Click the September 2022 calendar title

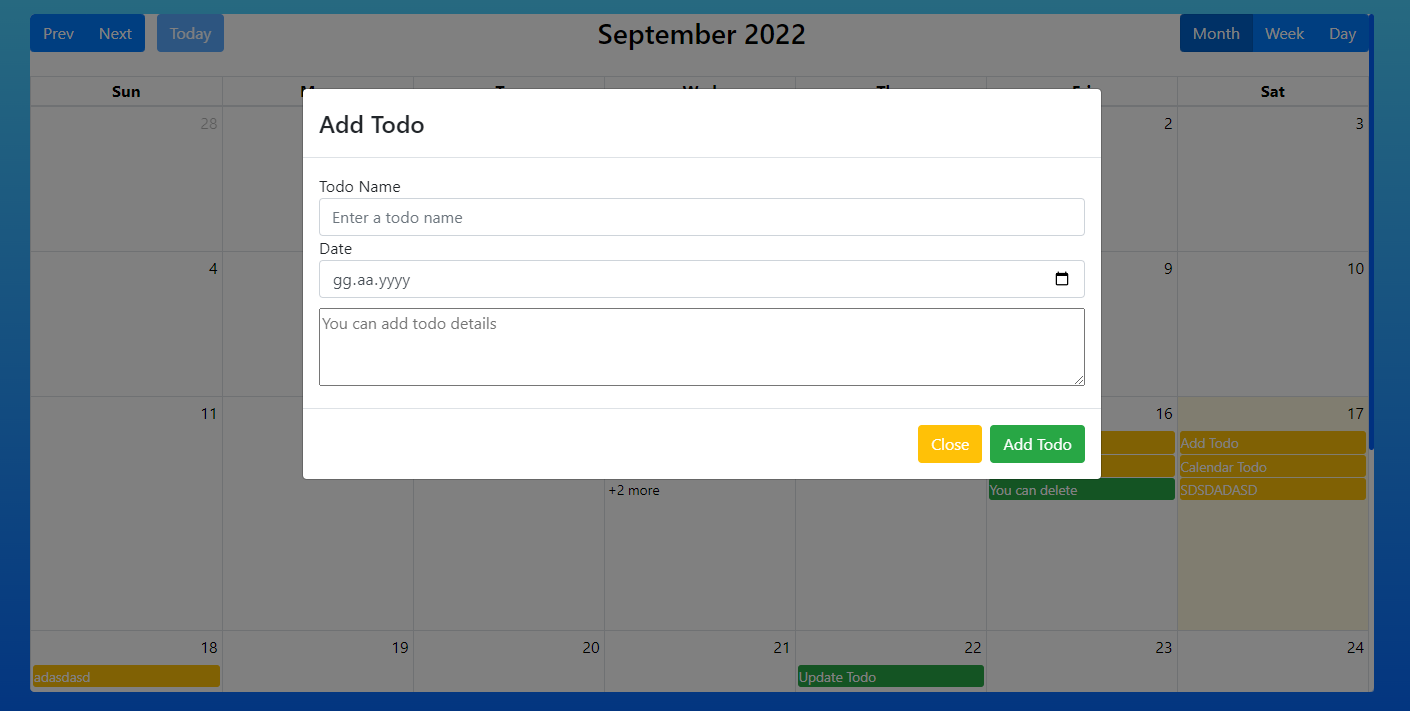pos(702,34)
